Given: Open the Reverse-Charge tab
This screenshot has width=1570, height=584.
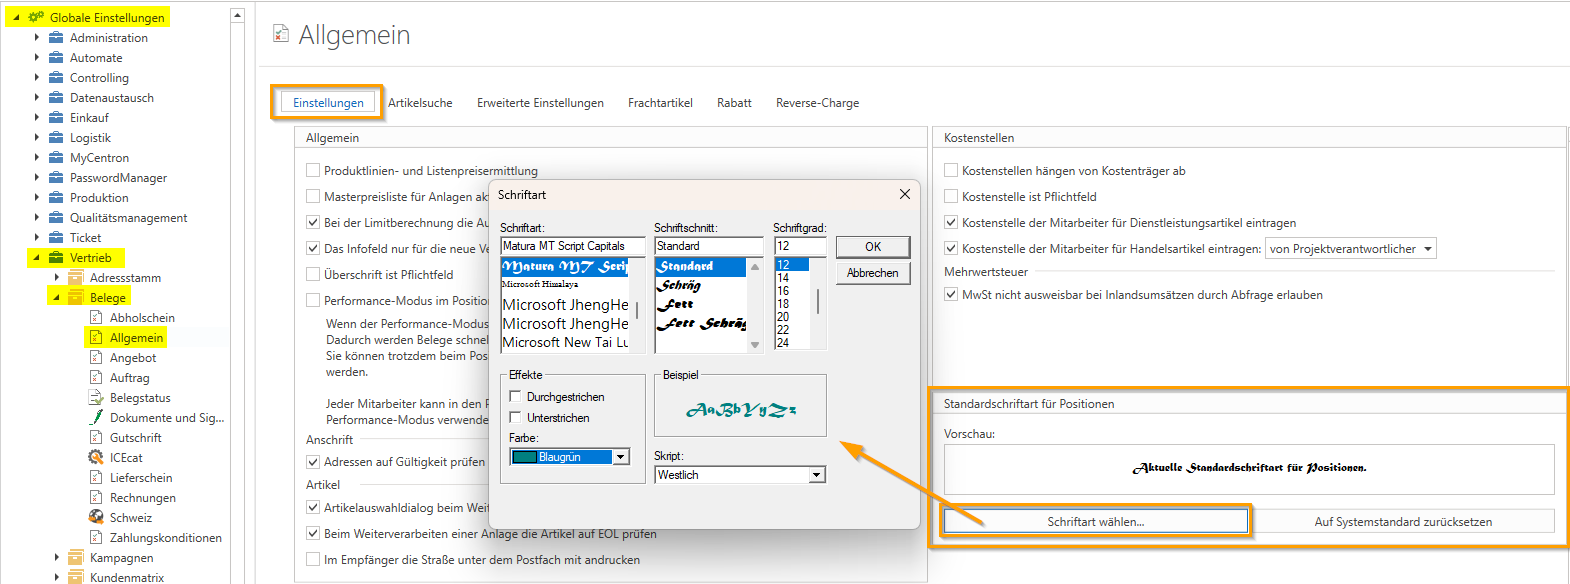Looking at the screenshot, I should (x=817, y=103).
